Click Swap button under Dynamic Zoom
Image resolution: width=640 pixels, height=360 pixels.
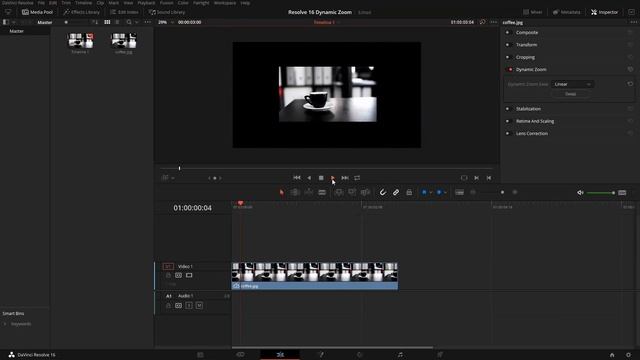(x=571, y=94)
